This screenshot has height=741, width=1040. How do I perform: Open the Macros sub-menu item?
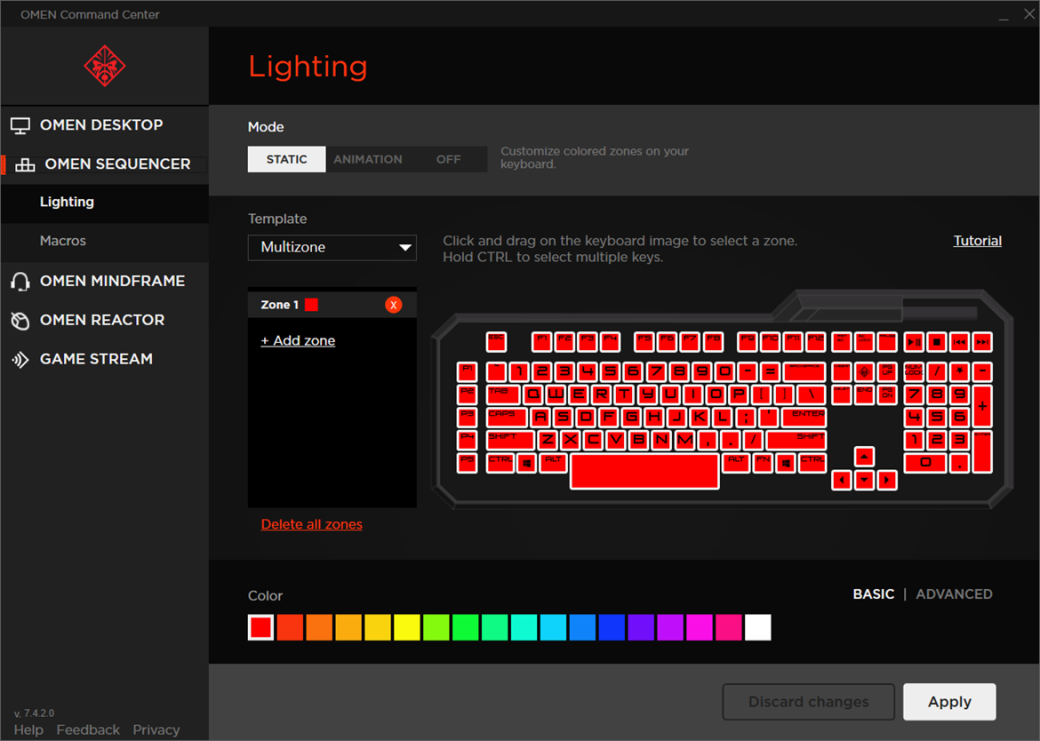point(63,241)
